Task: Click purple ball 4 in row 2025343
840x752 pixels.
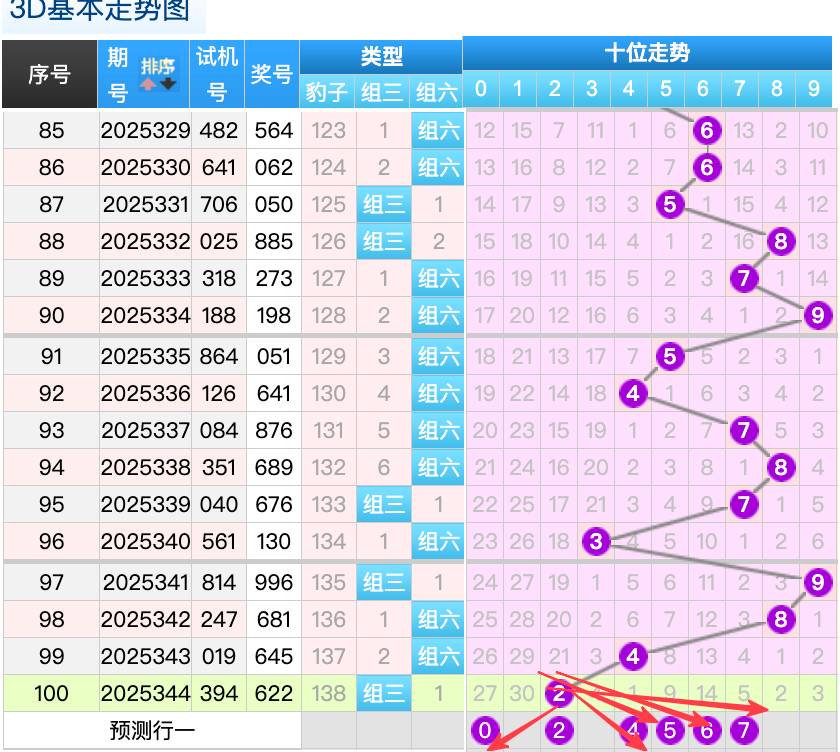Action: click(x=633, y=656)
